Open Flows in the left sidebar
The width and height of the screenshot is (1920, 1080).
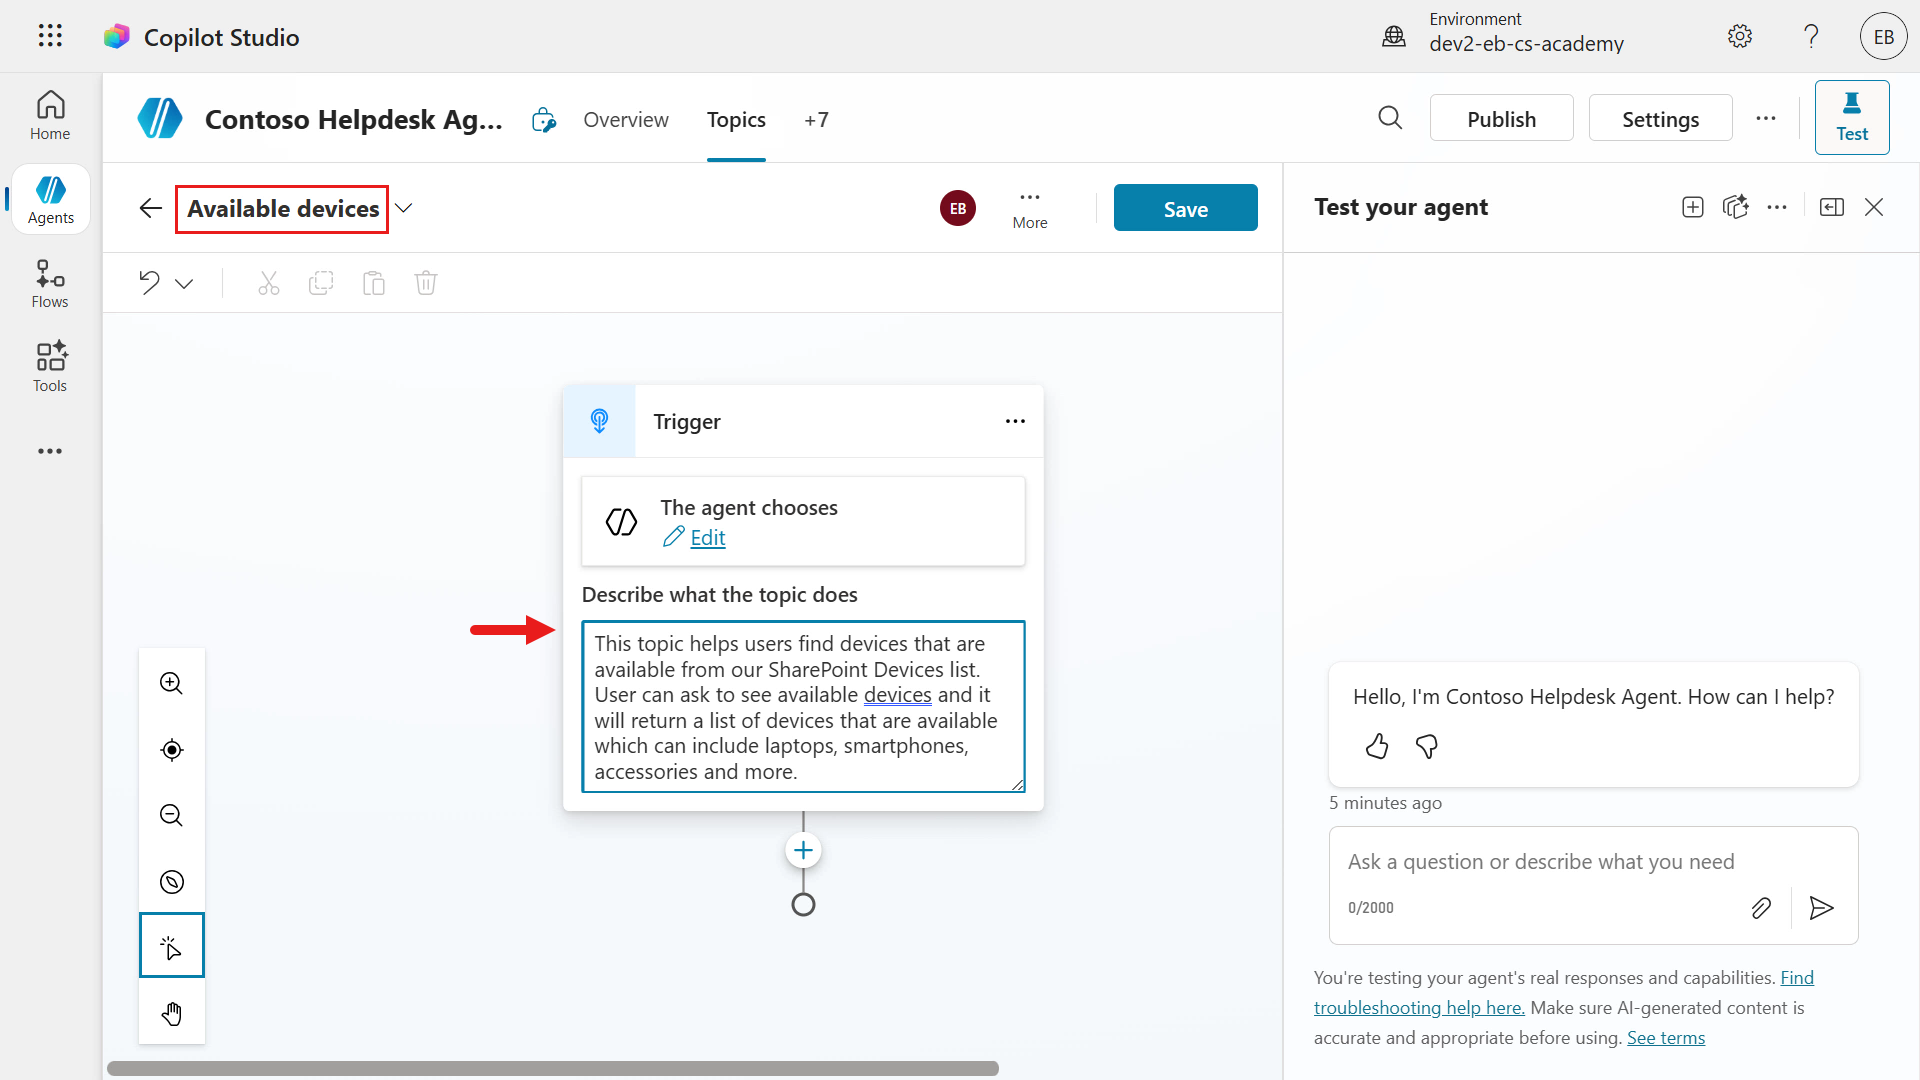click(x=50, y=284)
